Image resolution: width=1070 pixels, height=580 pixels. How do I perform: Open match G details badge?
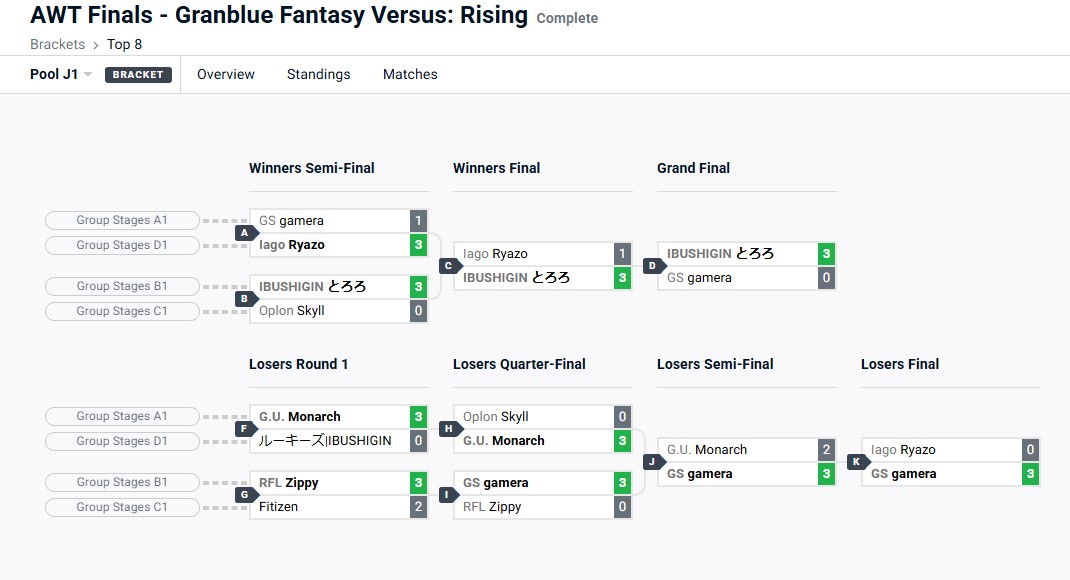tap(243, 494)
